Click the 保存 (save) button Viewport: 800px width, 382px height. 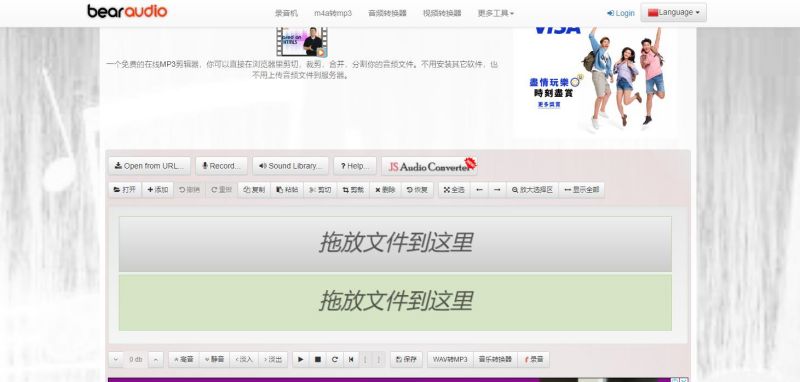click(x=406, y=360)
